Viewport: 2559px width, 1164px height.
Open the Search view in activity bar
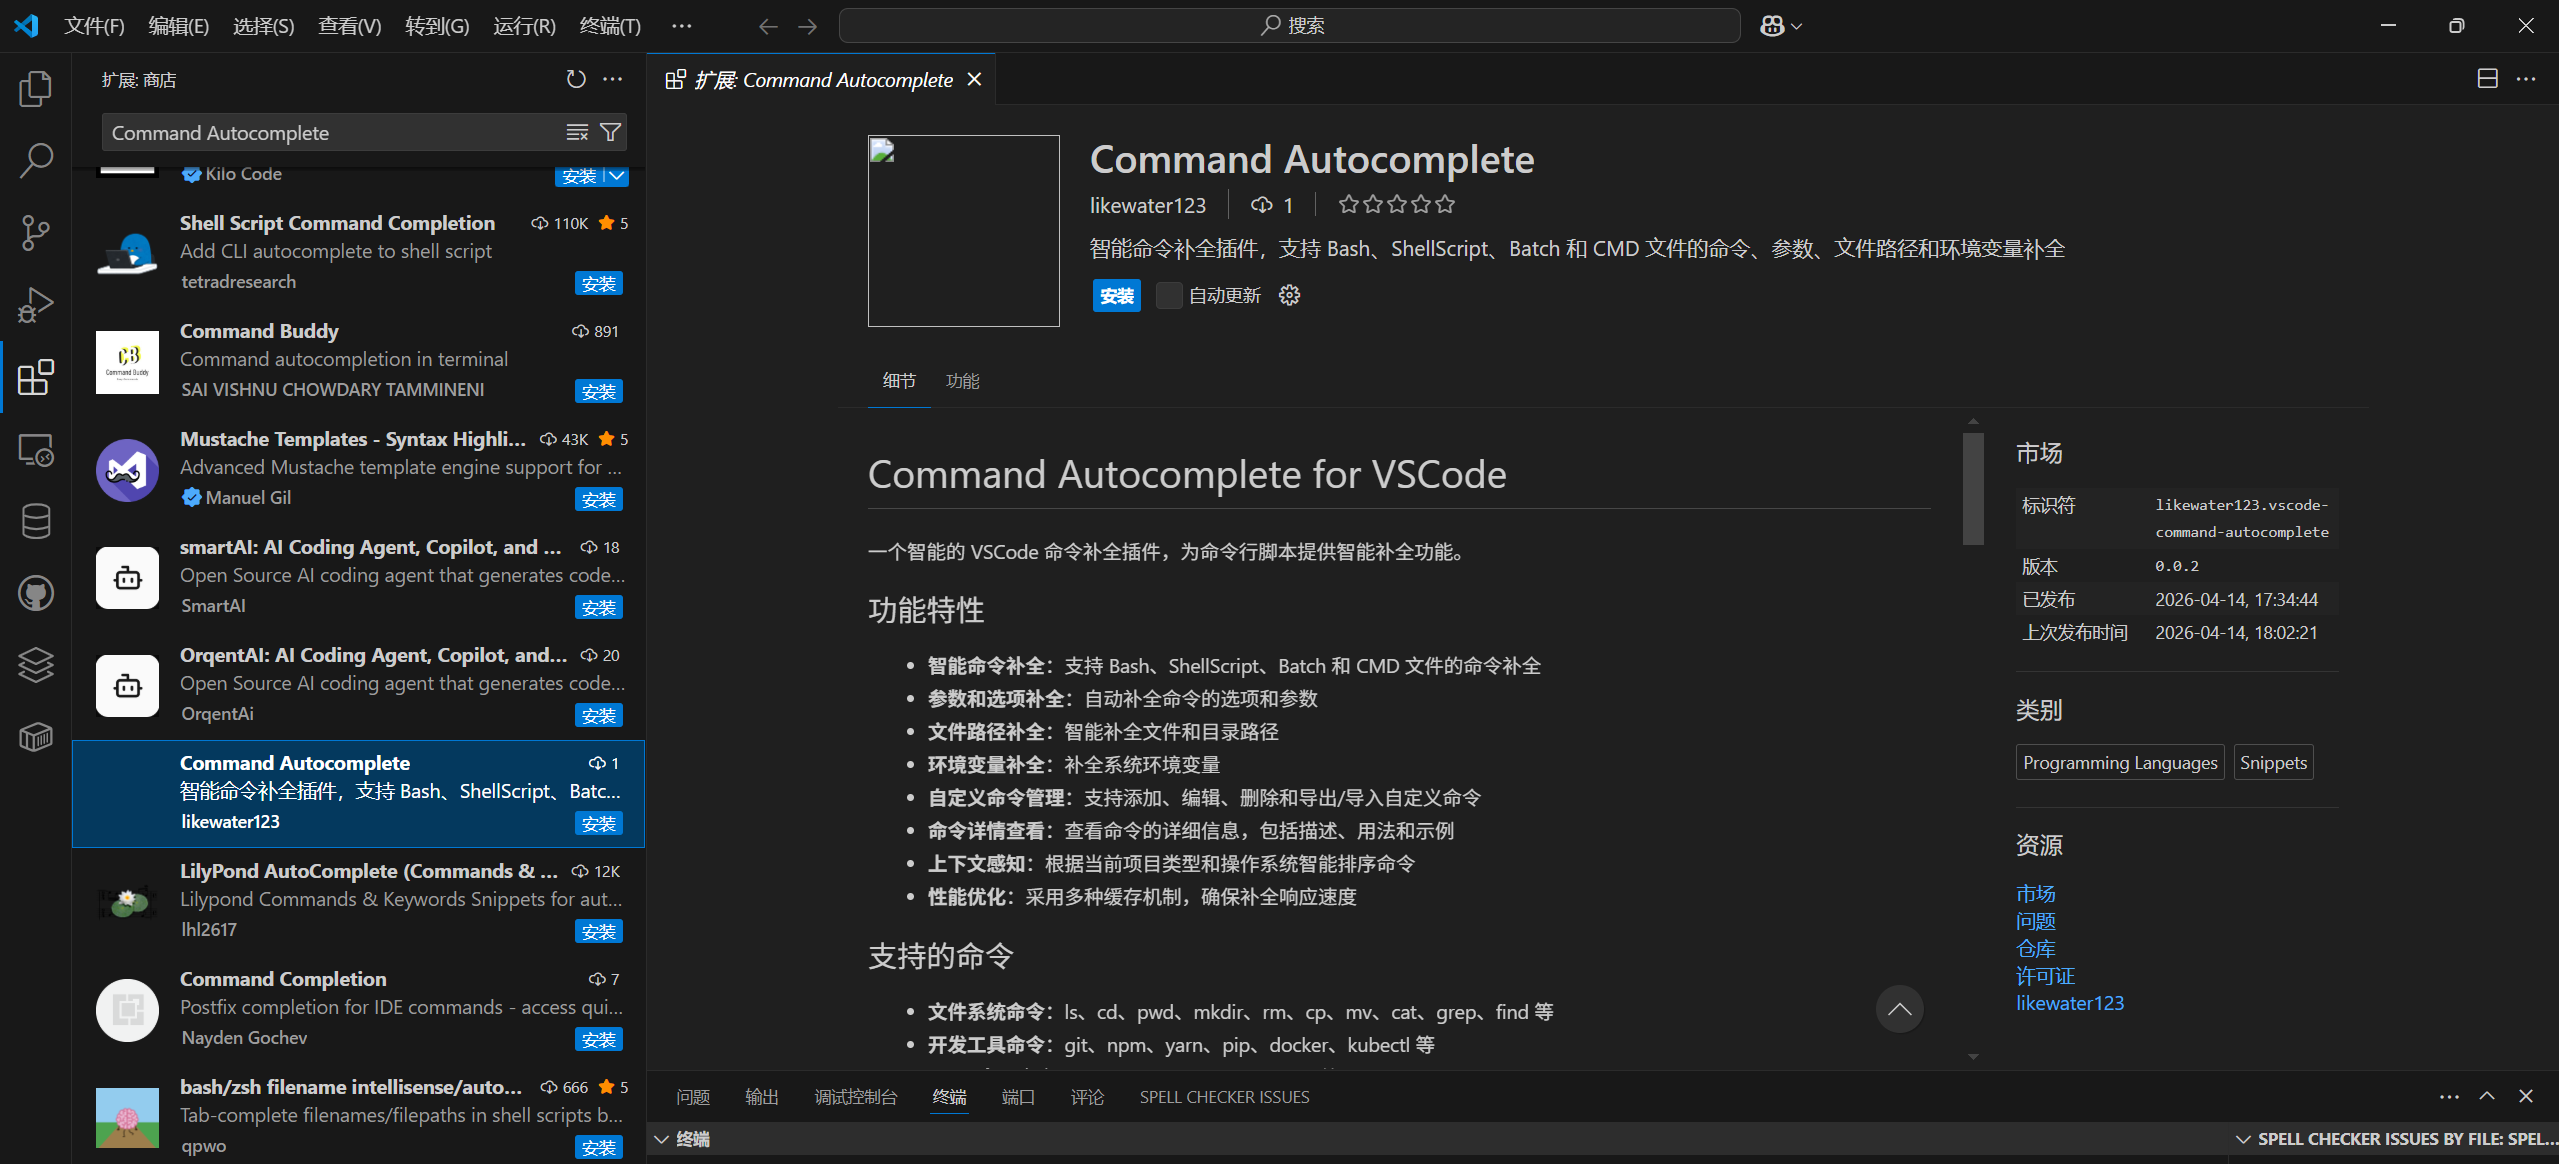(36, 160)
